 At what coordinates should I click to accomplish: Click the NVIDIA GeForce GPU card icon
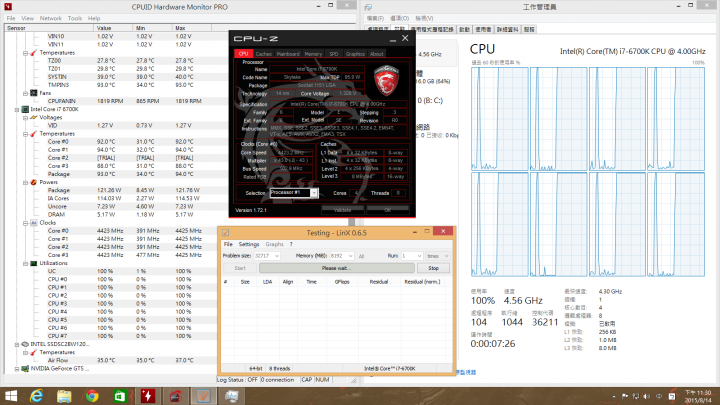pyautogui.click(x=26, y=368)
